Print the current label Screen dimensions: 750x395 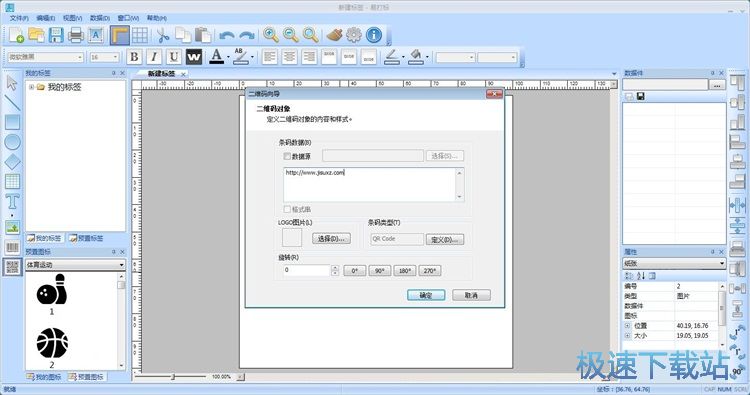(76, 35)
